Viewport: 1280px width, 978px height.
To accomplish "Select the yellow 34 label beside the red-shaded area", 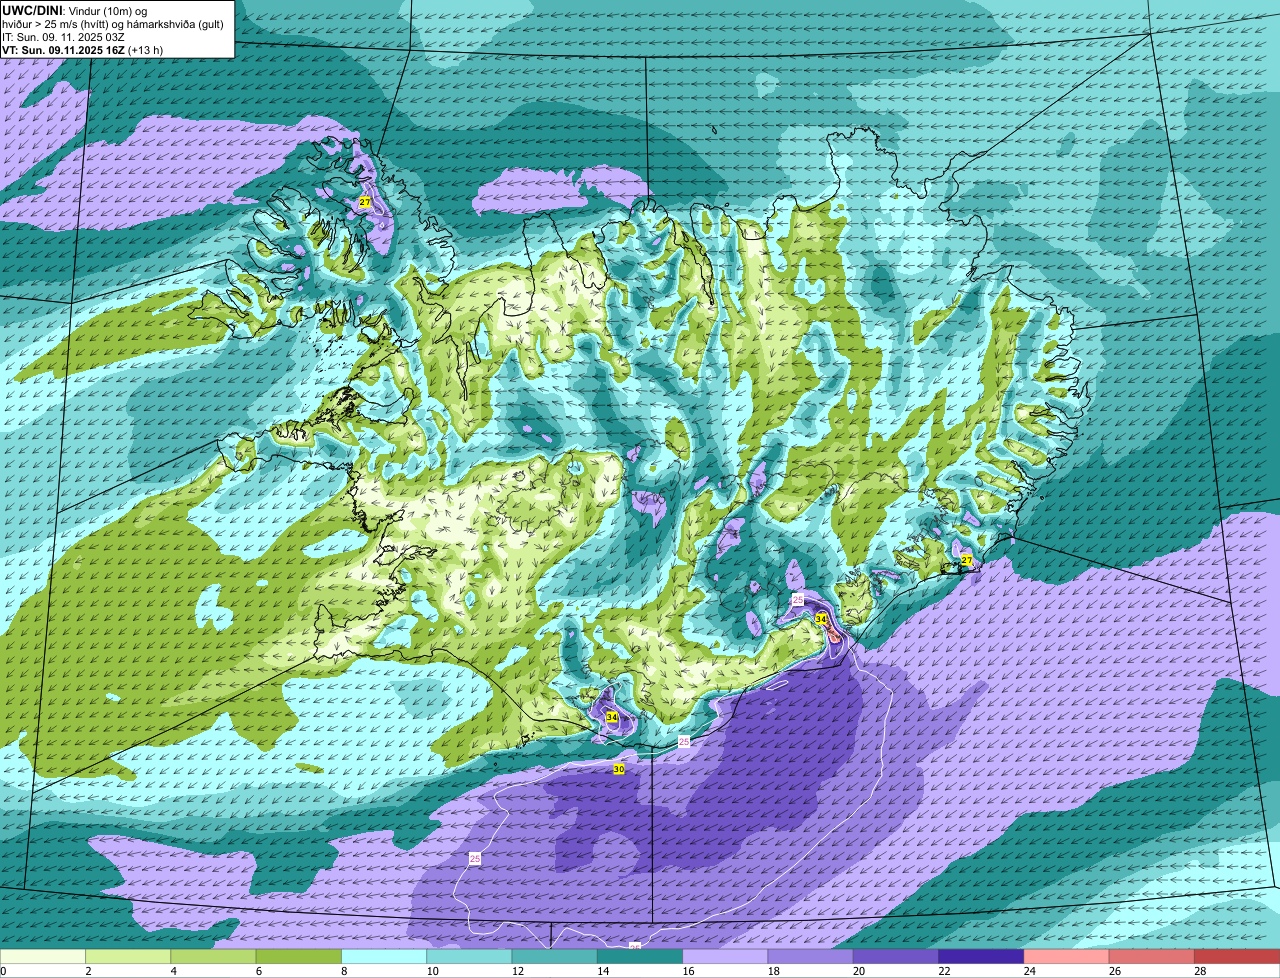I will pyautogui.click(x=821, y=619).
